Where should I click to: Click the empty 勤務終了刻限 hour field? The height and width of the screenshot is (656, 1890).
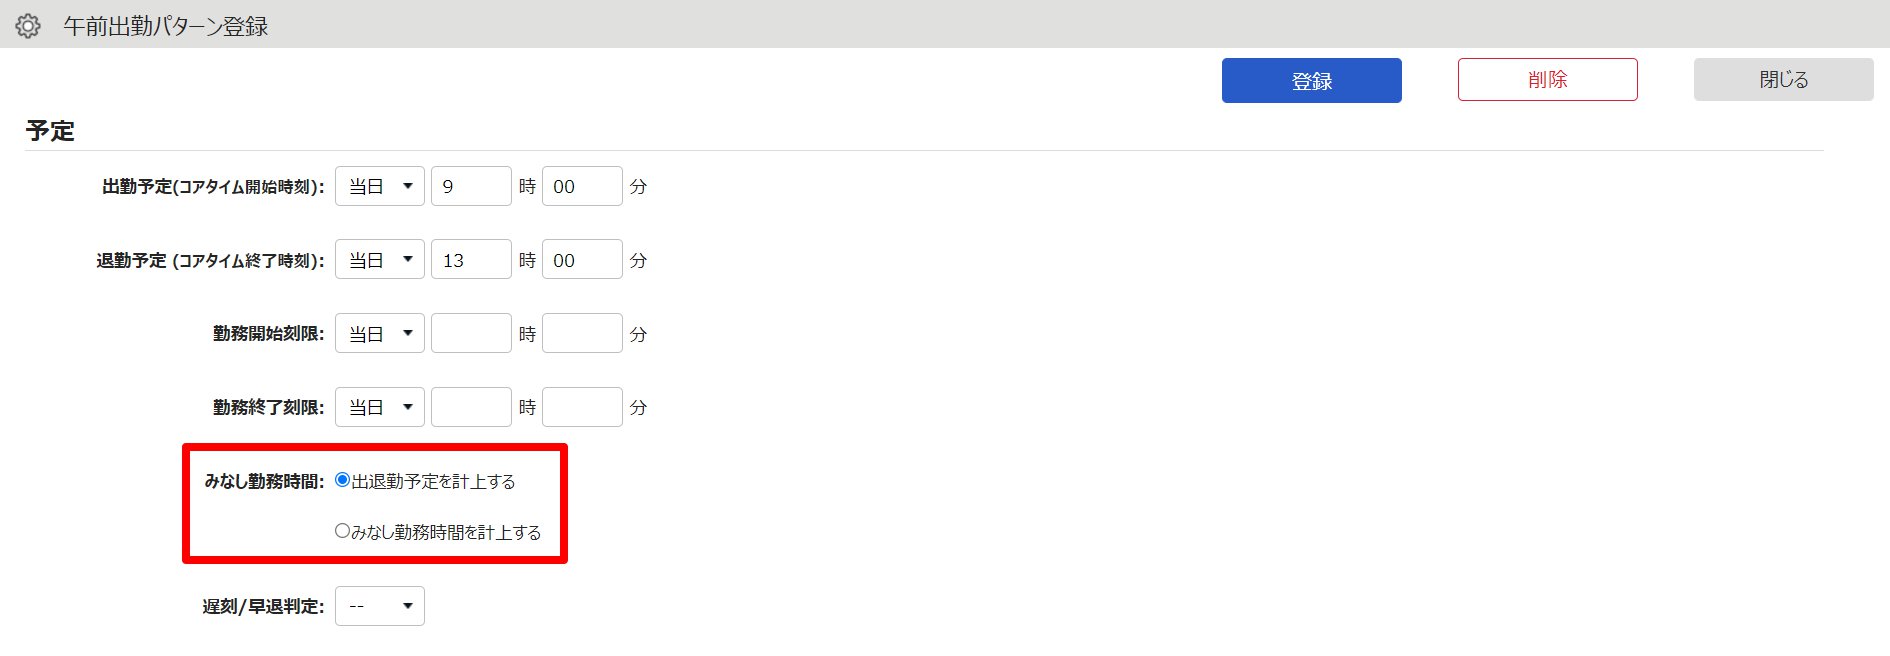click(471, 407)
